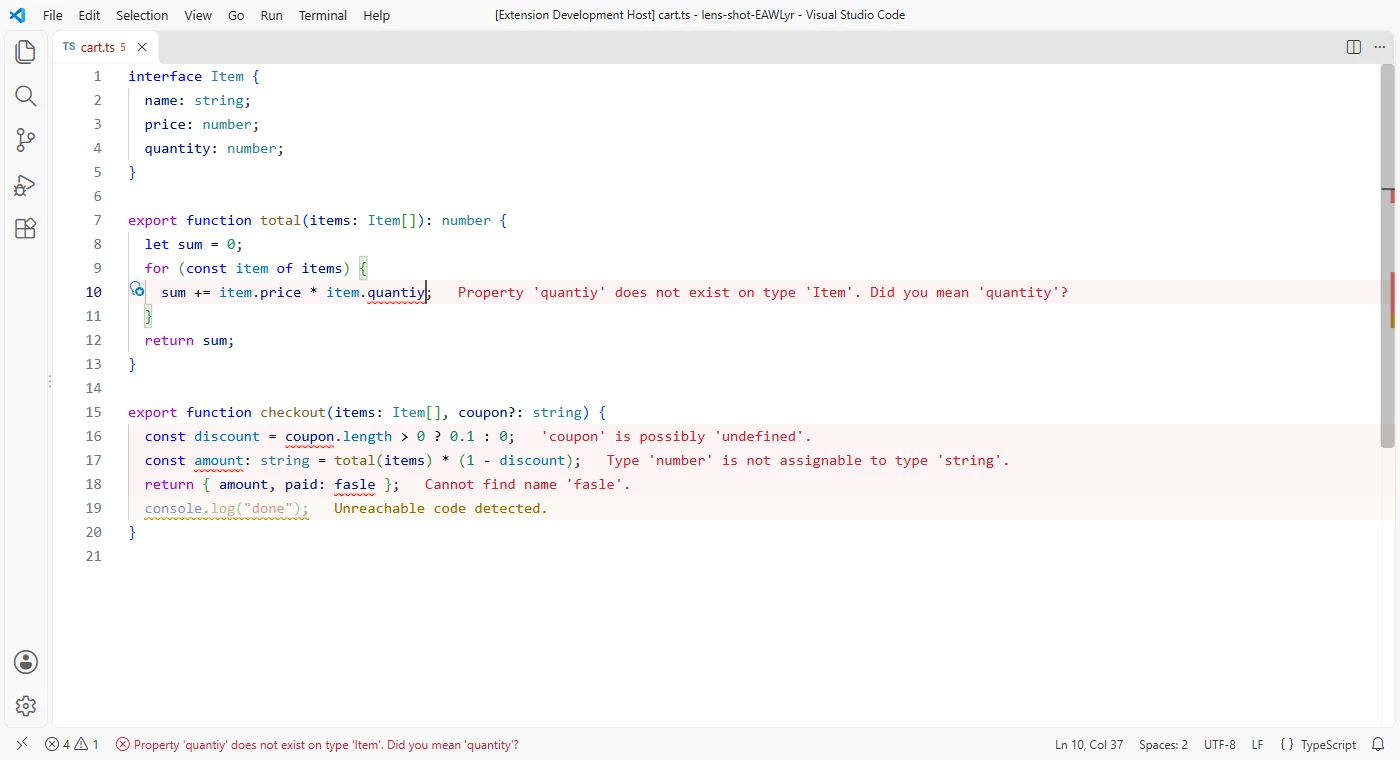
Task: Click the status bar 'quantiy' error message
Action: (317, 744)
